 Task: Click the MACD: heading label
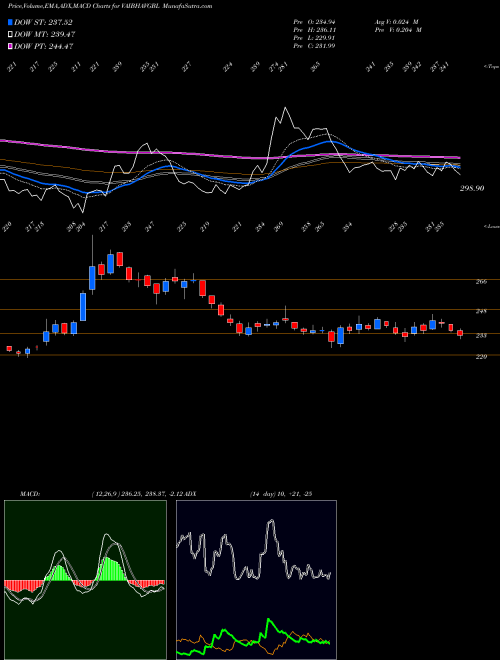pos(29,494)
